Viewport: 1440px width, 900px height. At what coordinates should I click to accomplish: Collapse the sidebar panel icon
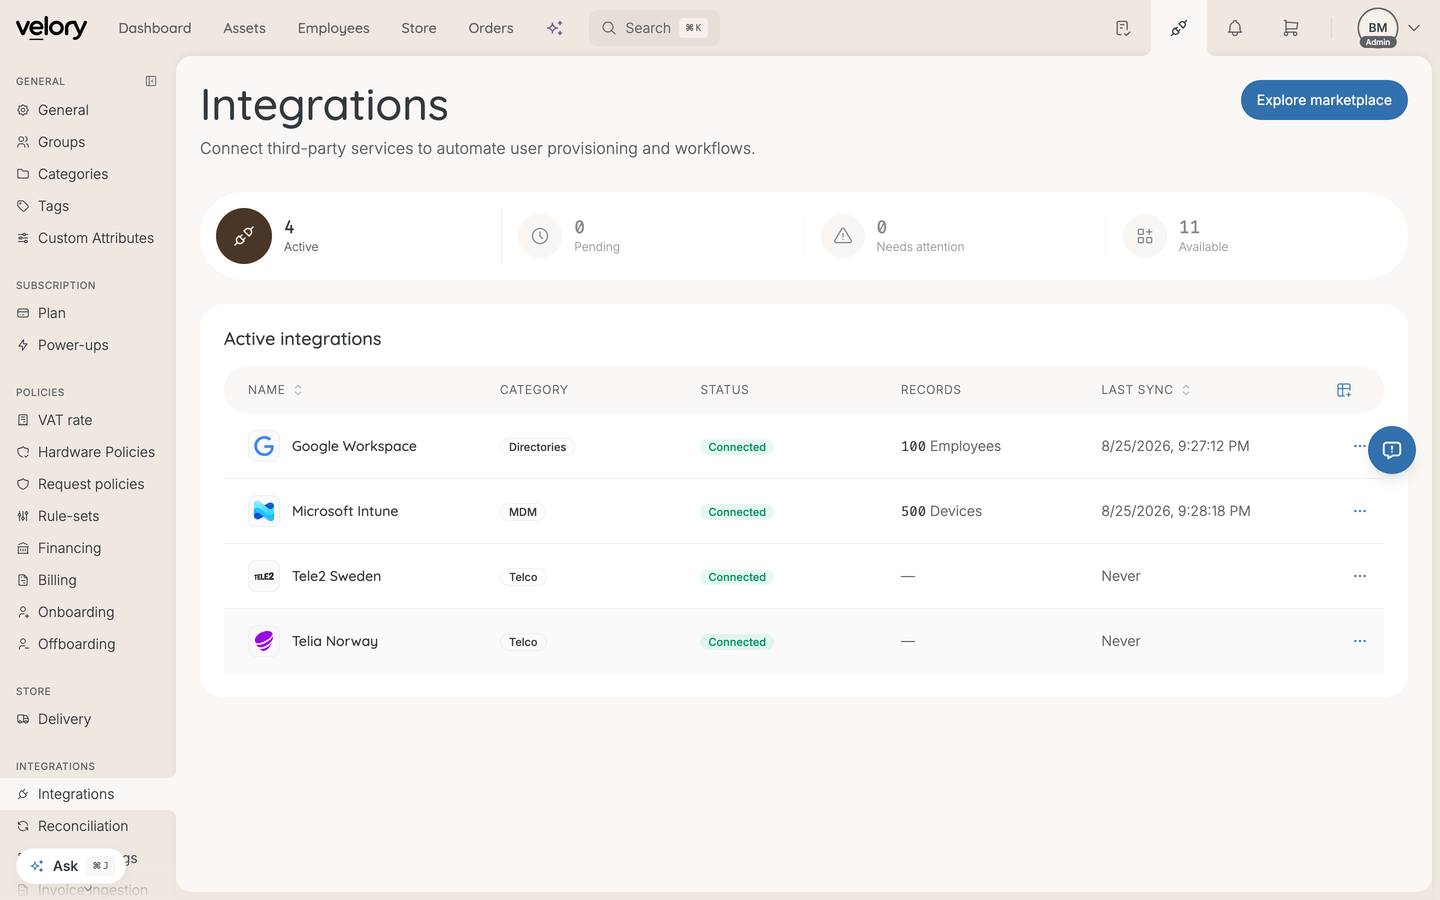(151, 81)
